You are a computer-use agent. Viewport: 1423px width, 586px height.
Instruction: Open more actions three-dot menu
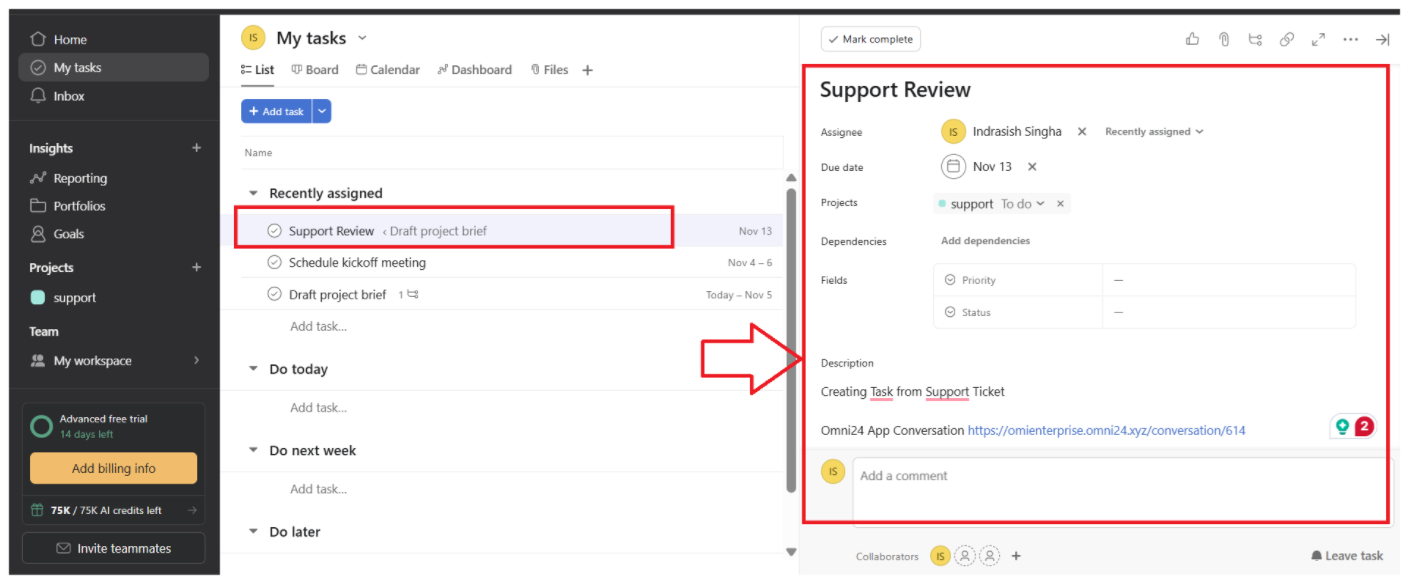[1351, 39]
